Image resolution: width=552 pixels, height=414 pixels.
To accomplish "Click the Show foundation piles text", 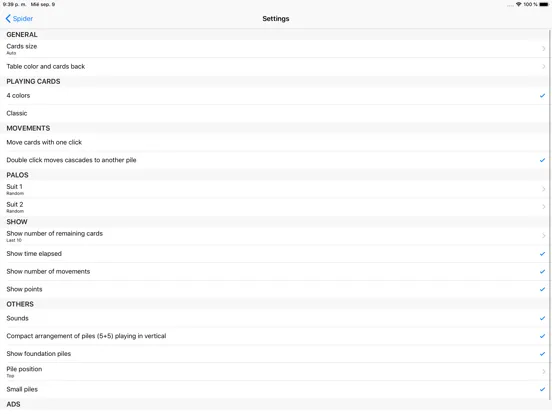I will (38, 354).
